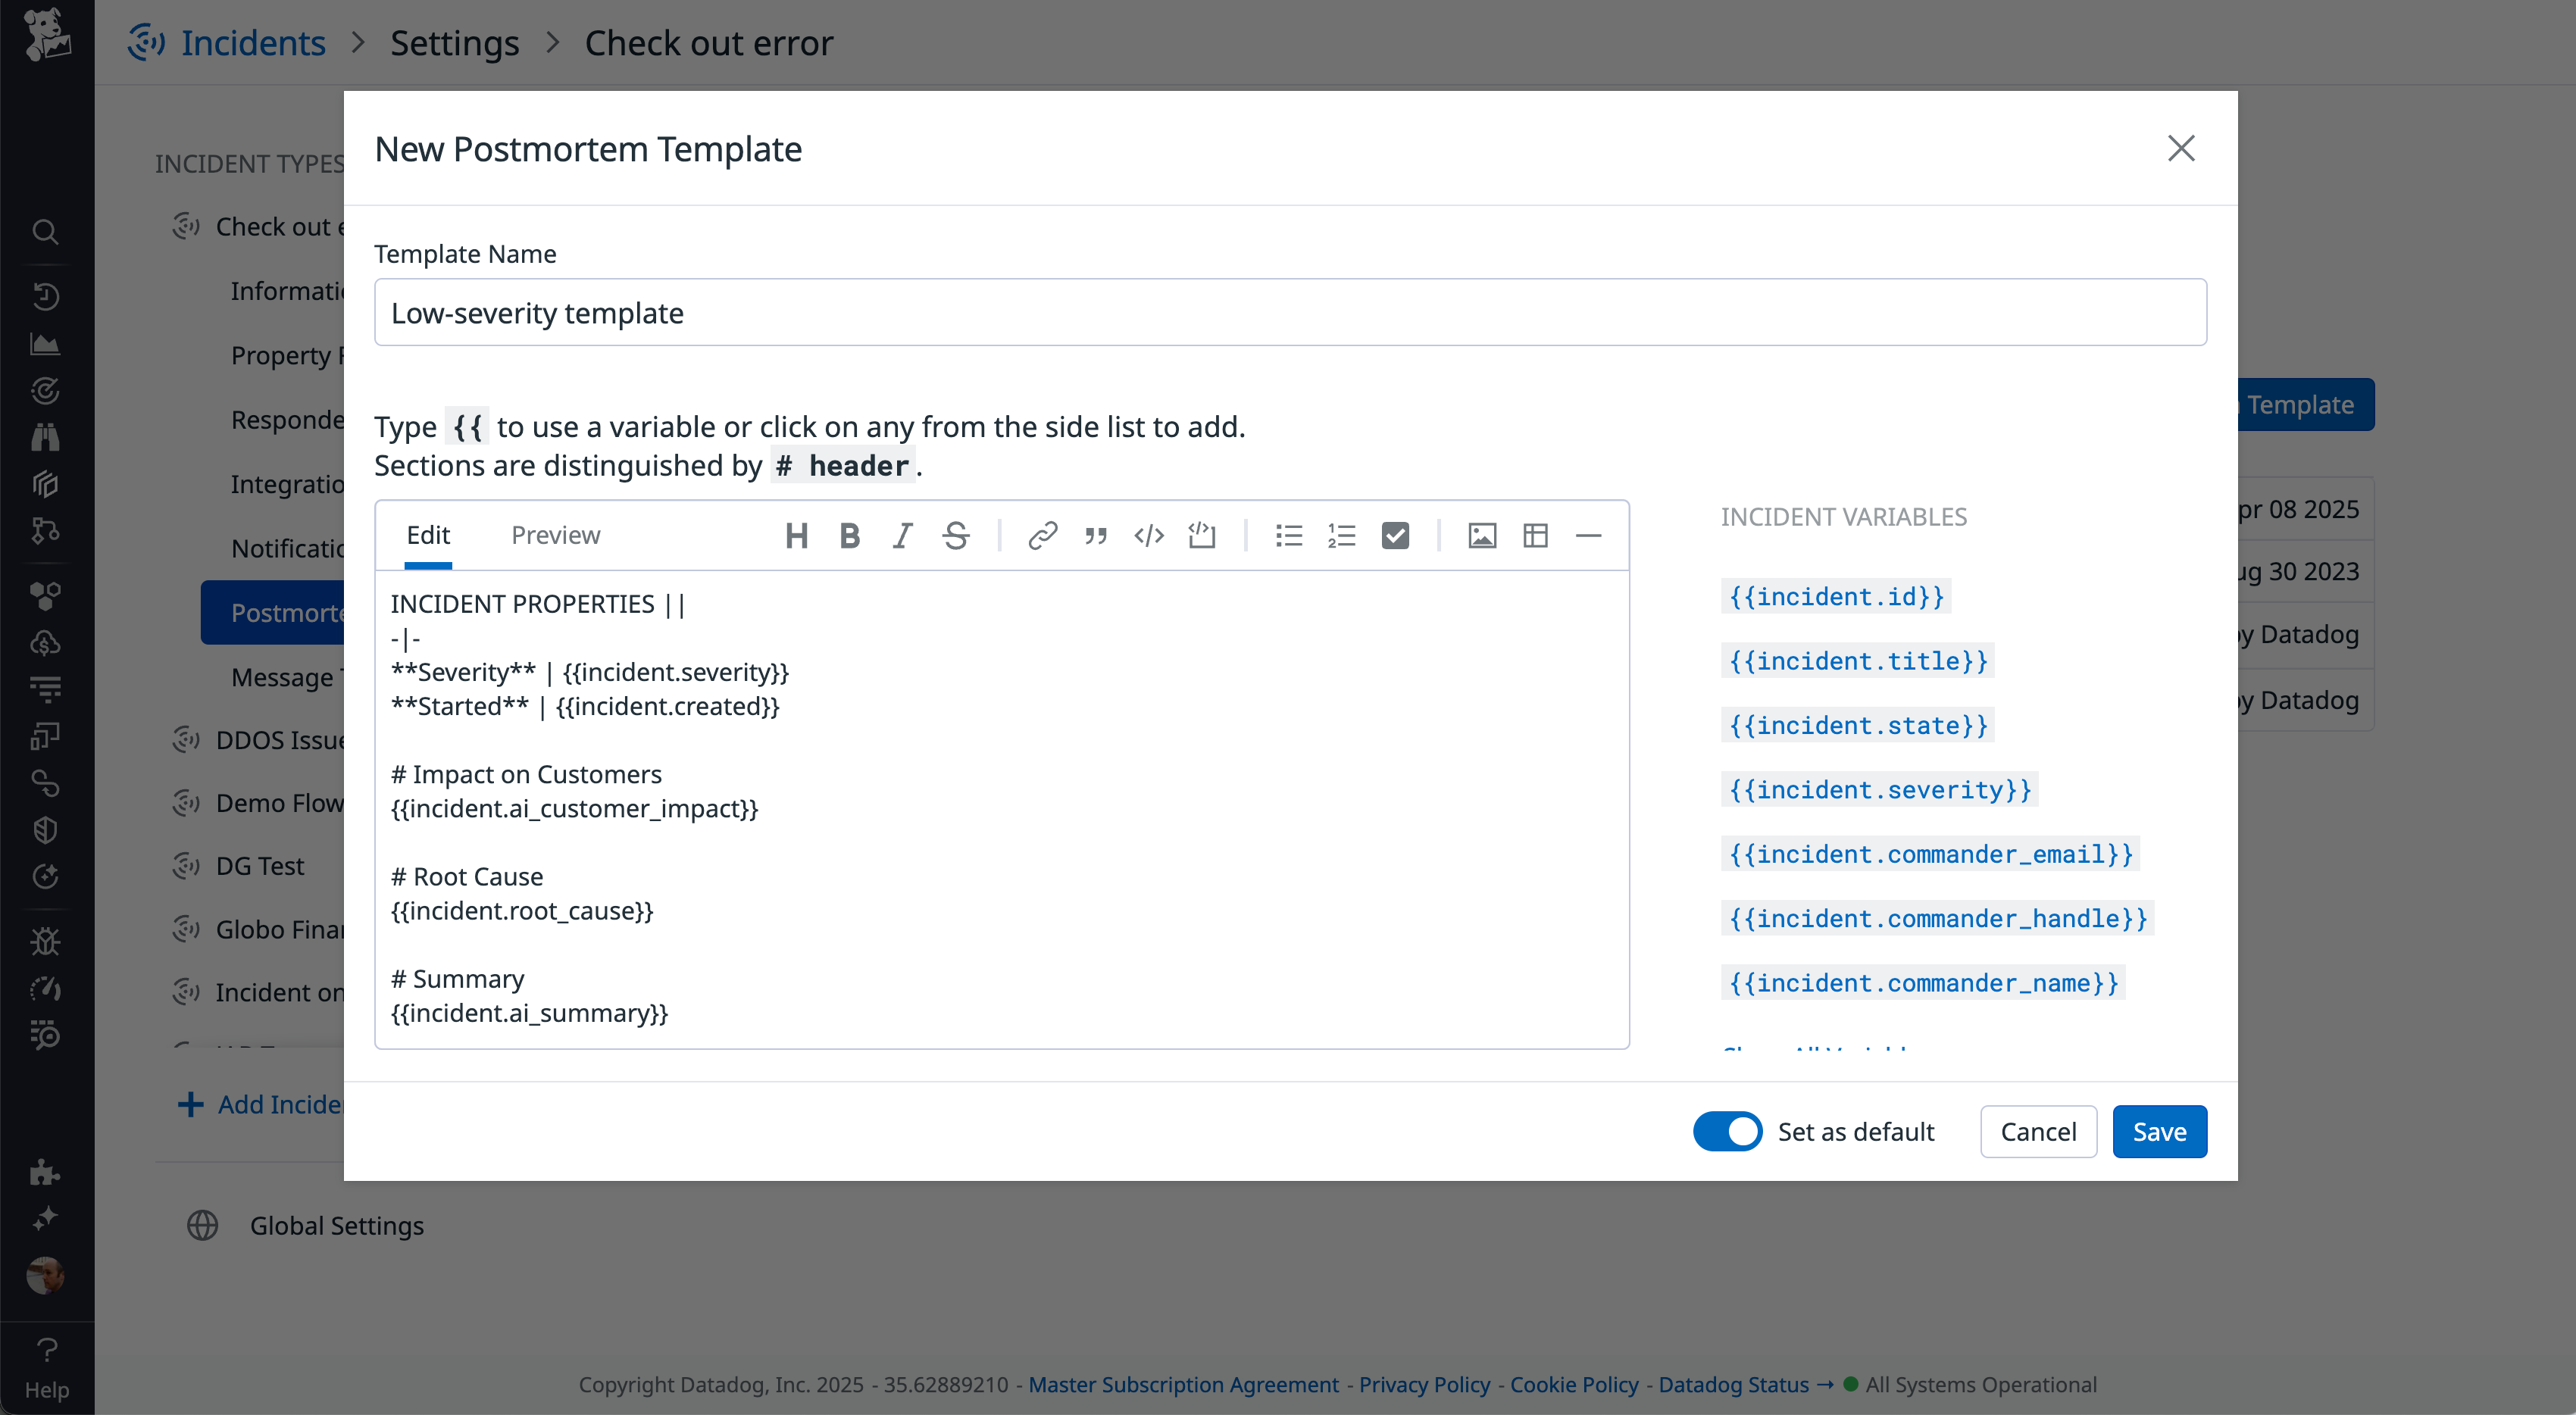The height and width of the screenshot is (1415, 2576).
Task: Switch to the Preview tab
Action: coord(556,535)
